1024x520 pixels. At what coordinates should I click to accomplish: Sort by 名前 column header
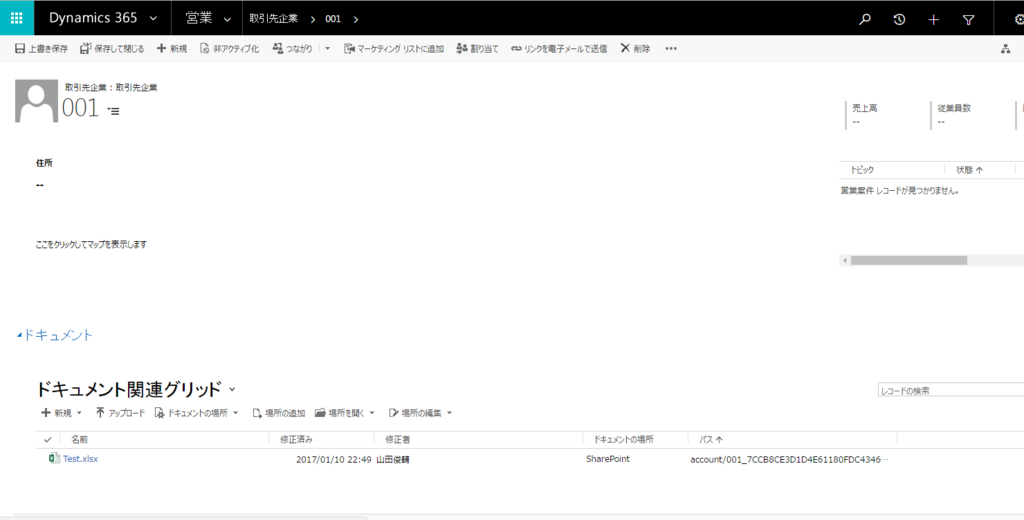click(80, 440)
